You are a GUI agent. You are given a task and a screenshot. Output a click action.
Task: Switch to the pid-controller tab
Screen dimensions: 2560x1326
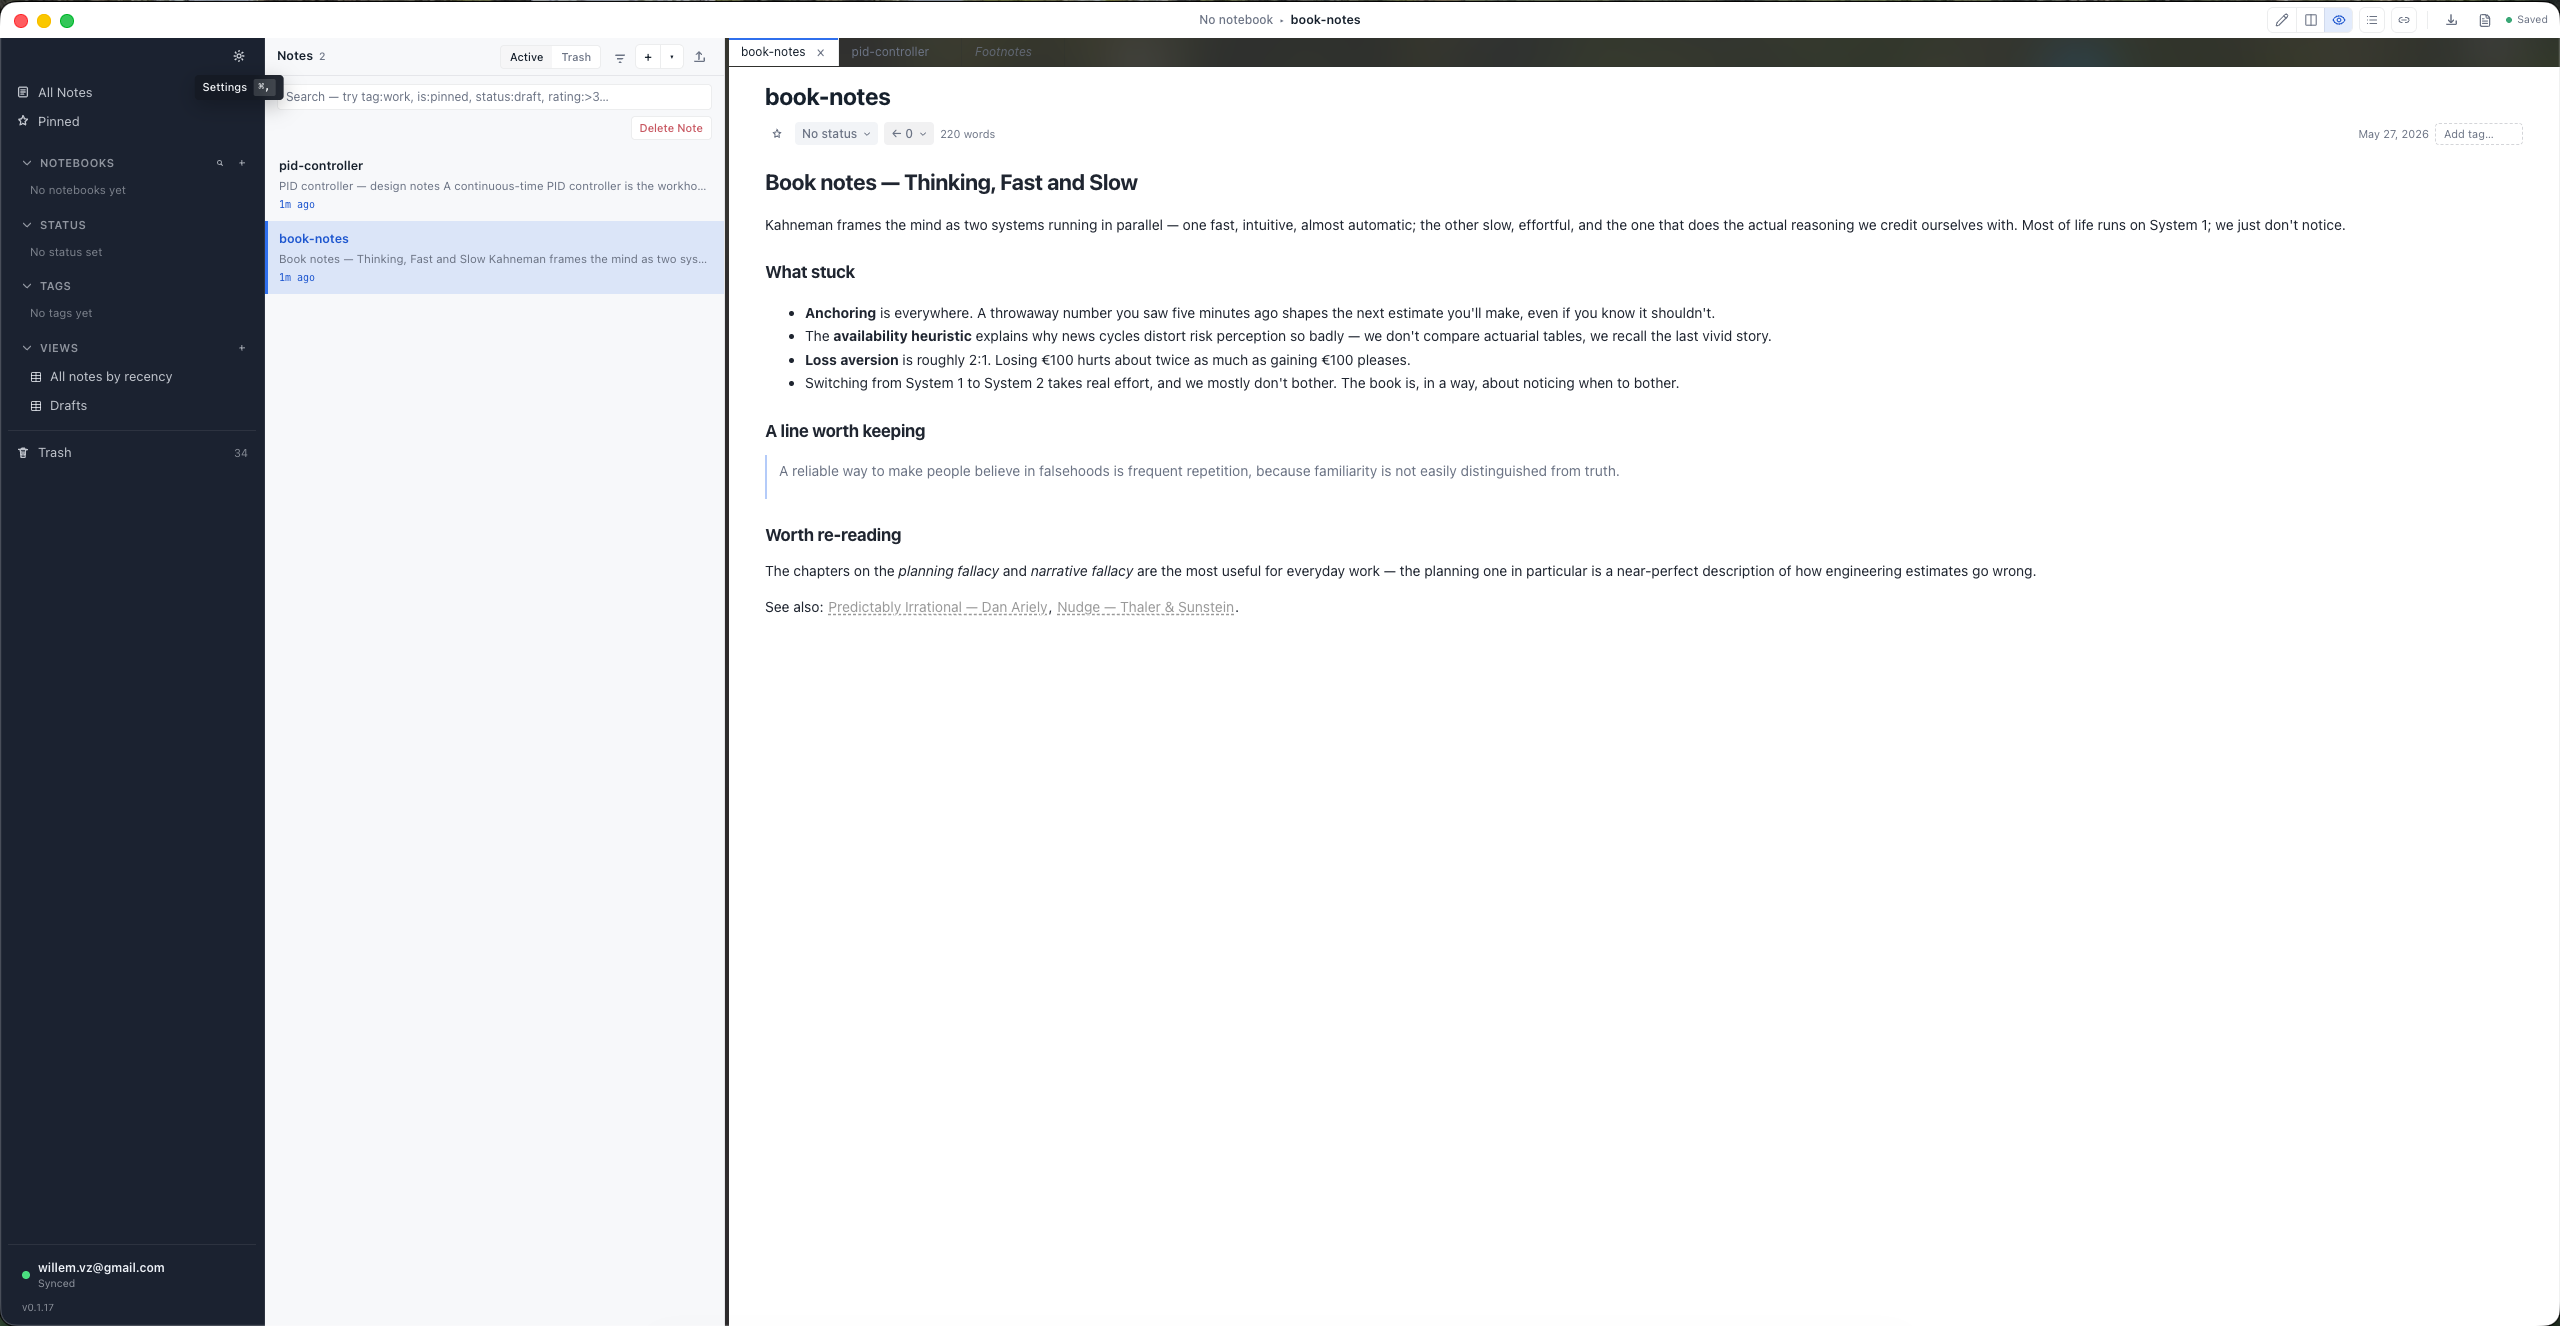point(890,52)
